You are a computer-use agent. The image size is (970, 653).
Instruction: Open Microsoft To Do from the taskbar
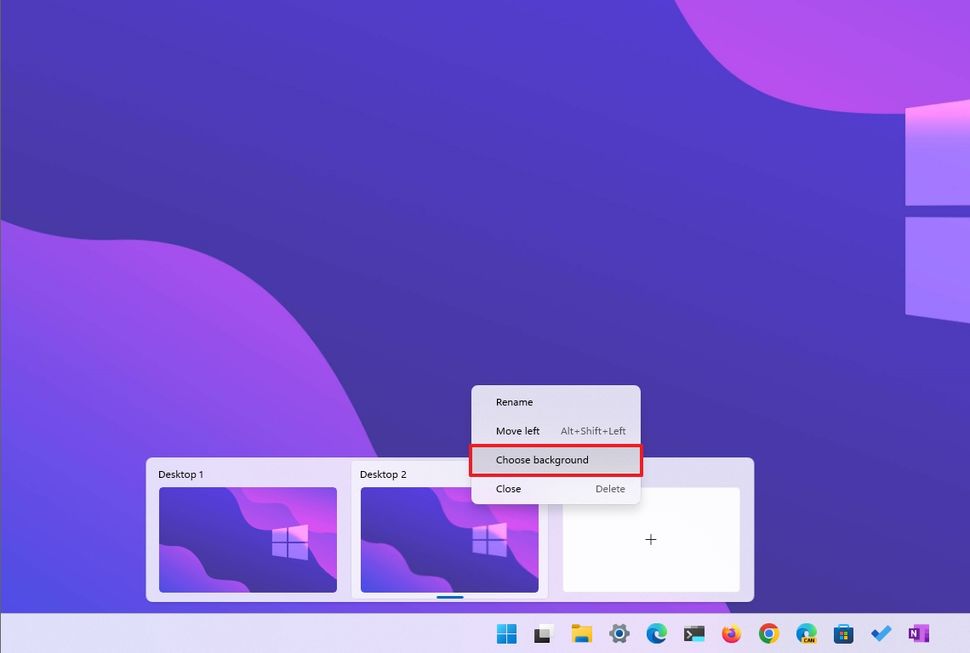(x=880, y=633)
